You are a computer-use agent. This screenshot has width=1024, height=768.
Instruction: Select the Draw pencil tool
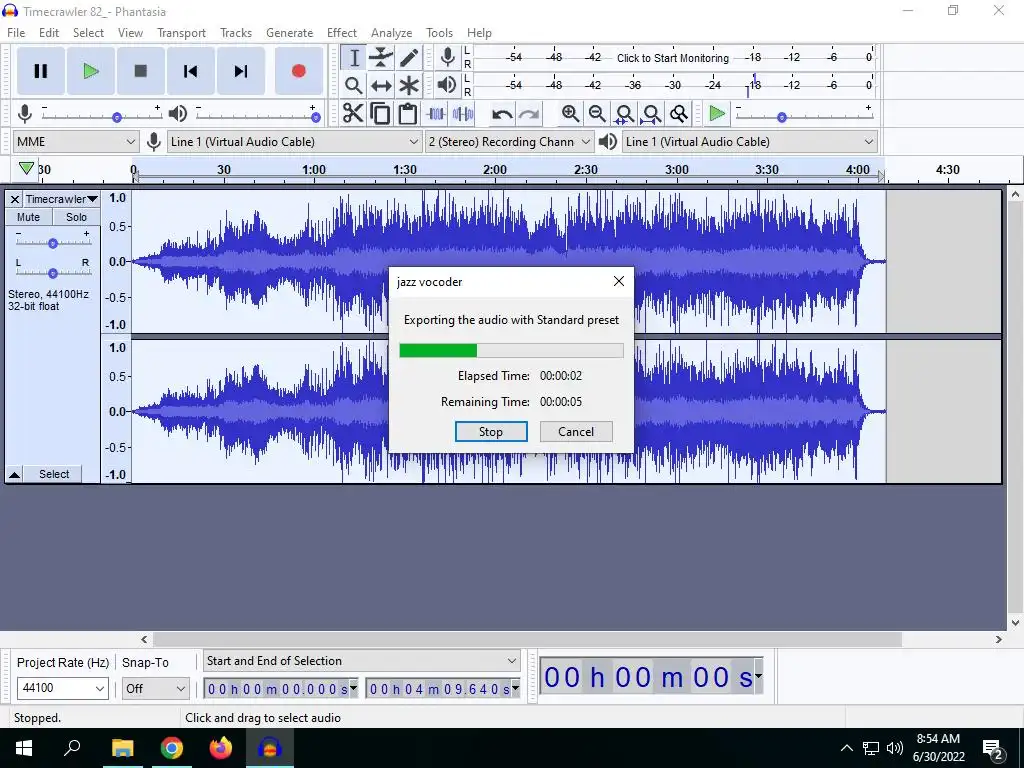click(409, 57)
